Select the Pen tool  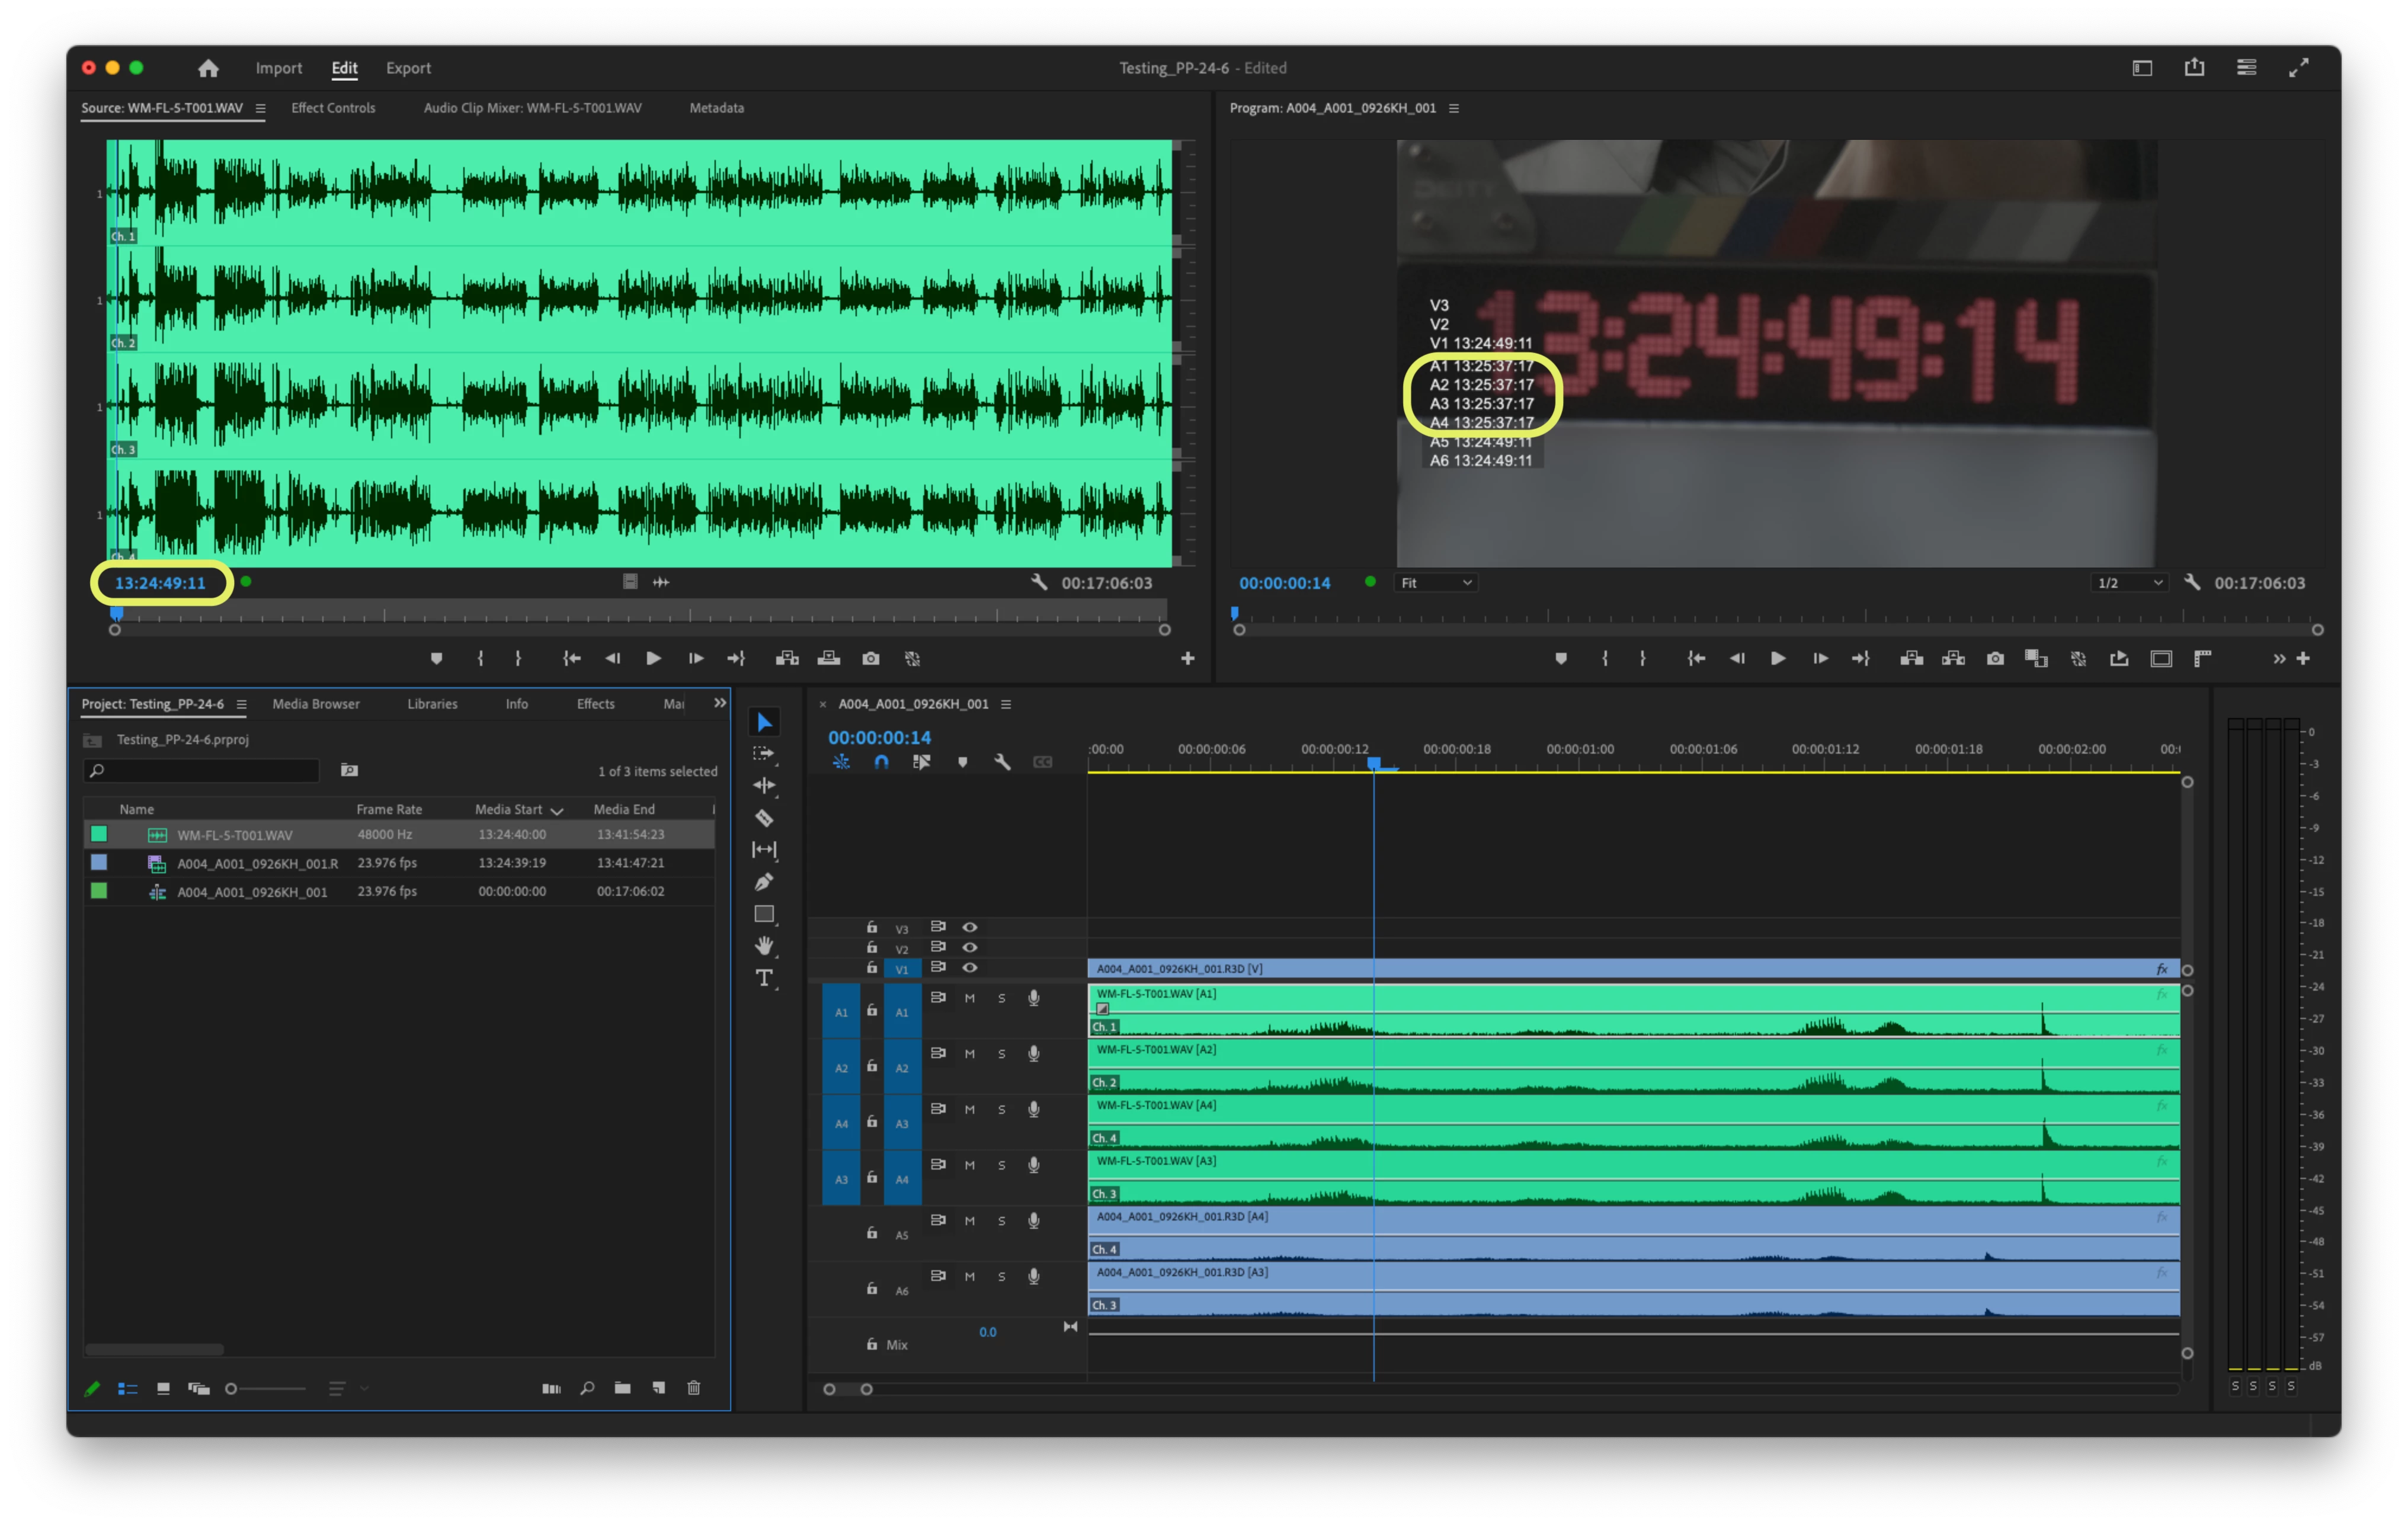pyautogui.click(x=764, y=882)
